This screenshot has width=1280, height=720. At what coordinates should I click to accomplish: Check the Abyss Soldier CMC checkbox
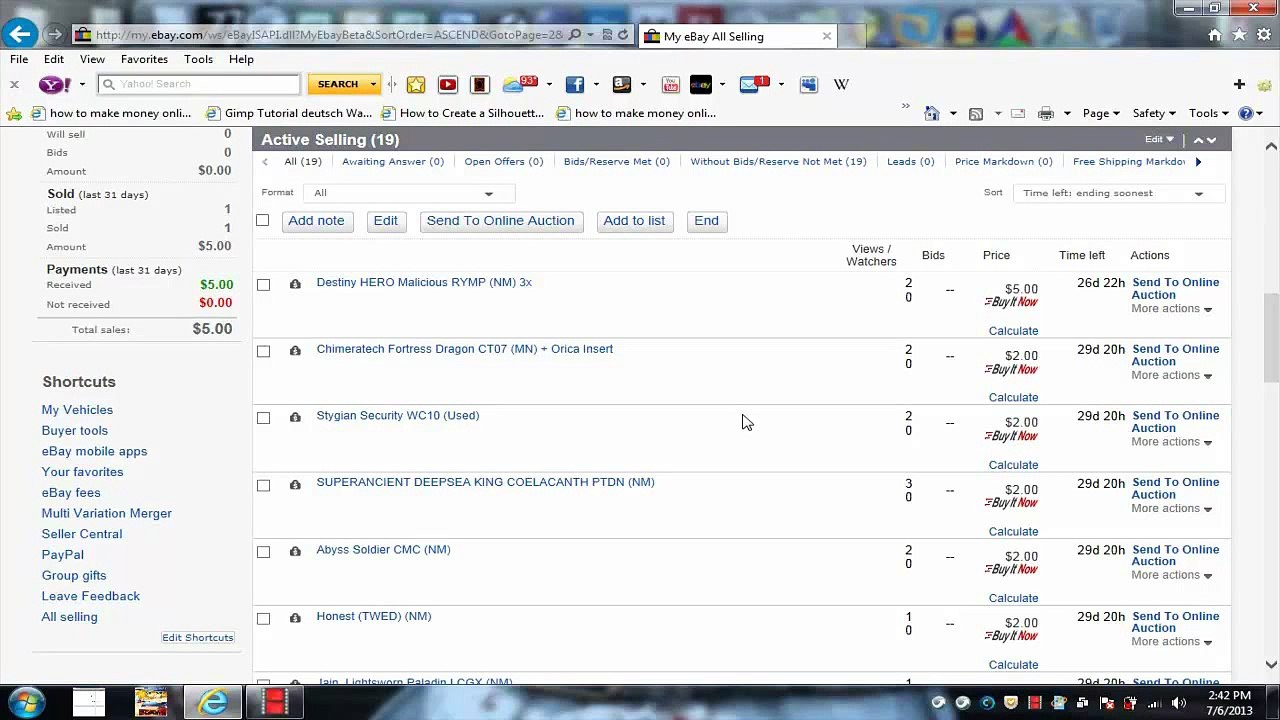click(x=263, y=552)
